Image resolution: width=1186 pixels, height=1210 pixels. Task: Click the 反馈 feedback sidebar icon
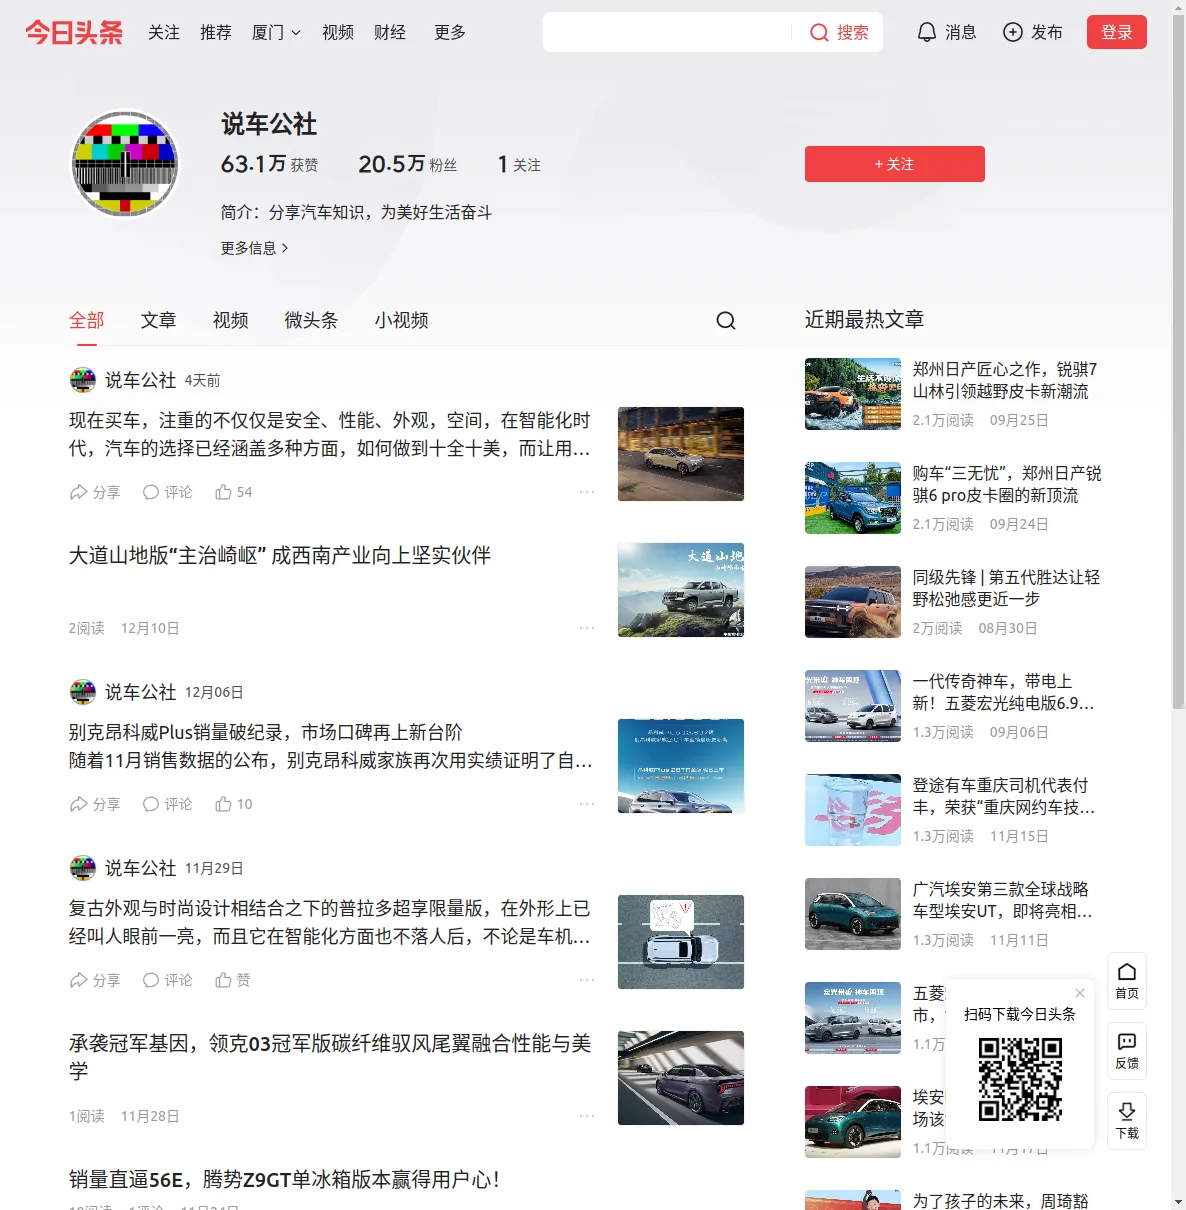(x=1127, y=1051)
